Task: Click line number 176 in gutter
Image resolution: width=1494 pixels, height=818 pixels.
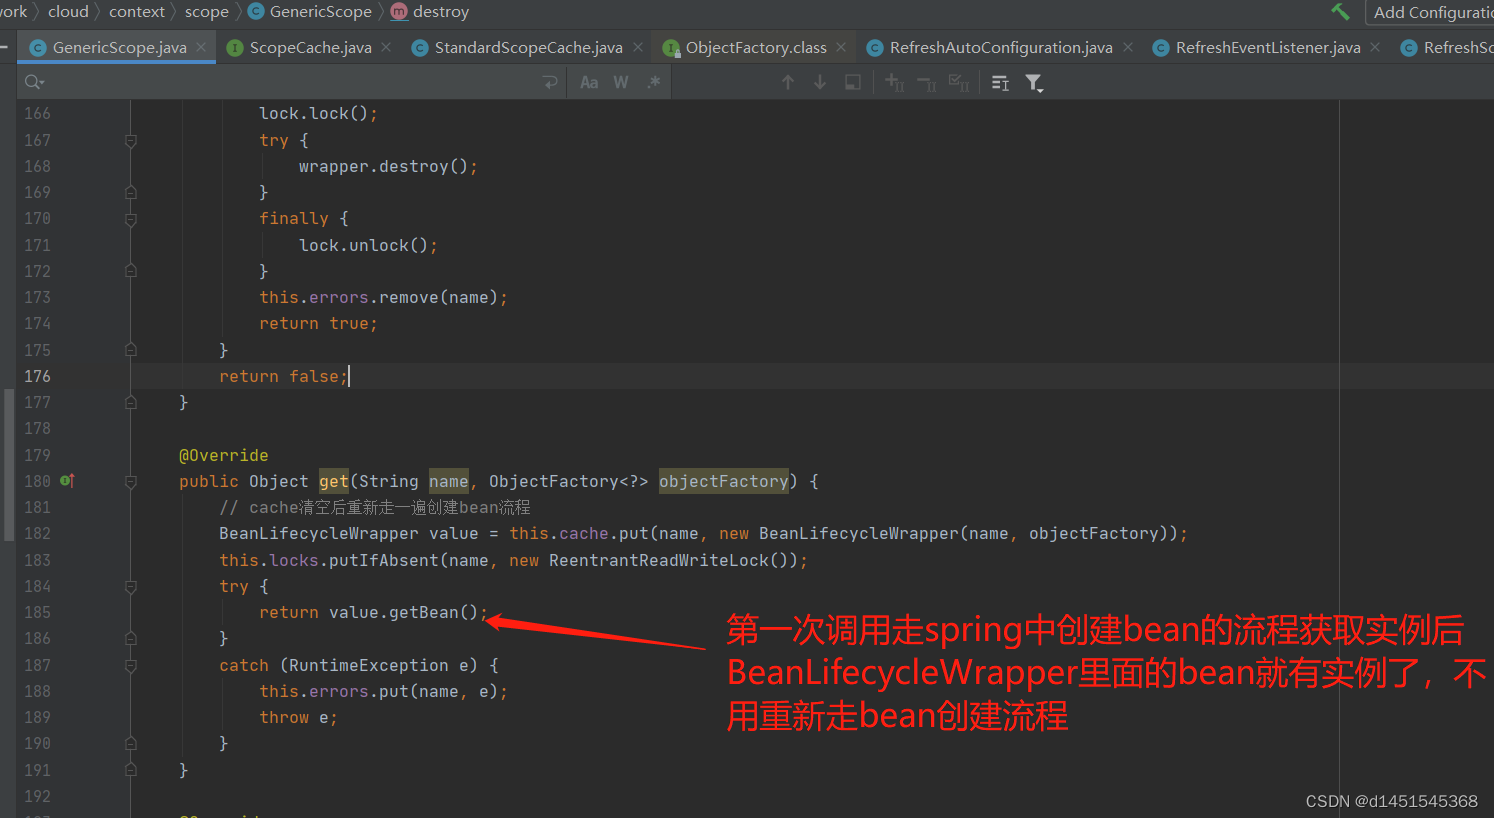Action: pyautogui.click(x=37, y=376)
